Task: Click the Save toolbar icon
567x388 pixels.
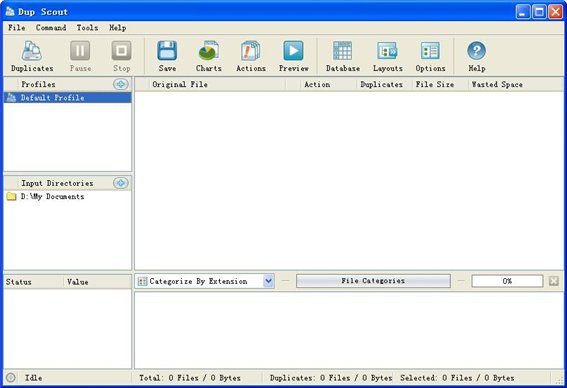Action: coord(167,51)
